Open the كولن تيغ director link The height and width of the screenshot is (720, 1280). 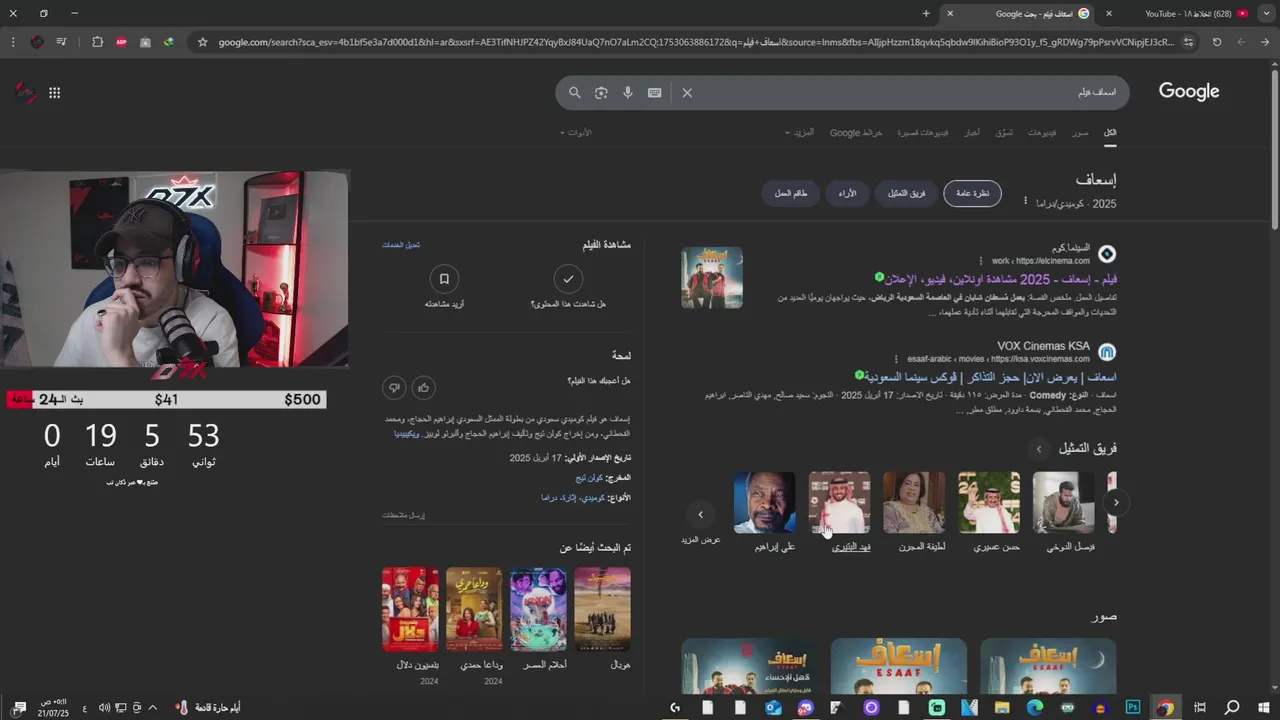coord(589,478)
